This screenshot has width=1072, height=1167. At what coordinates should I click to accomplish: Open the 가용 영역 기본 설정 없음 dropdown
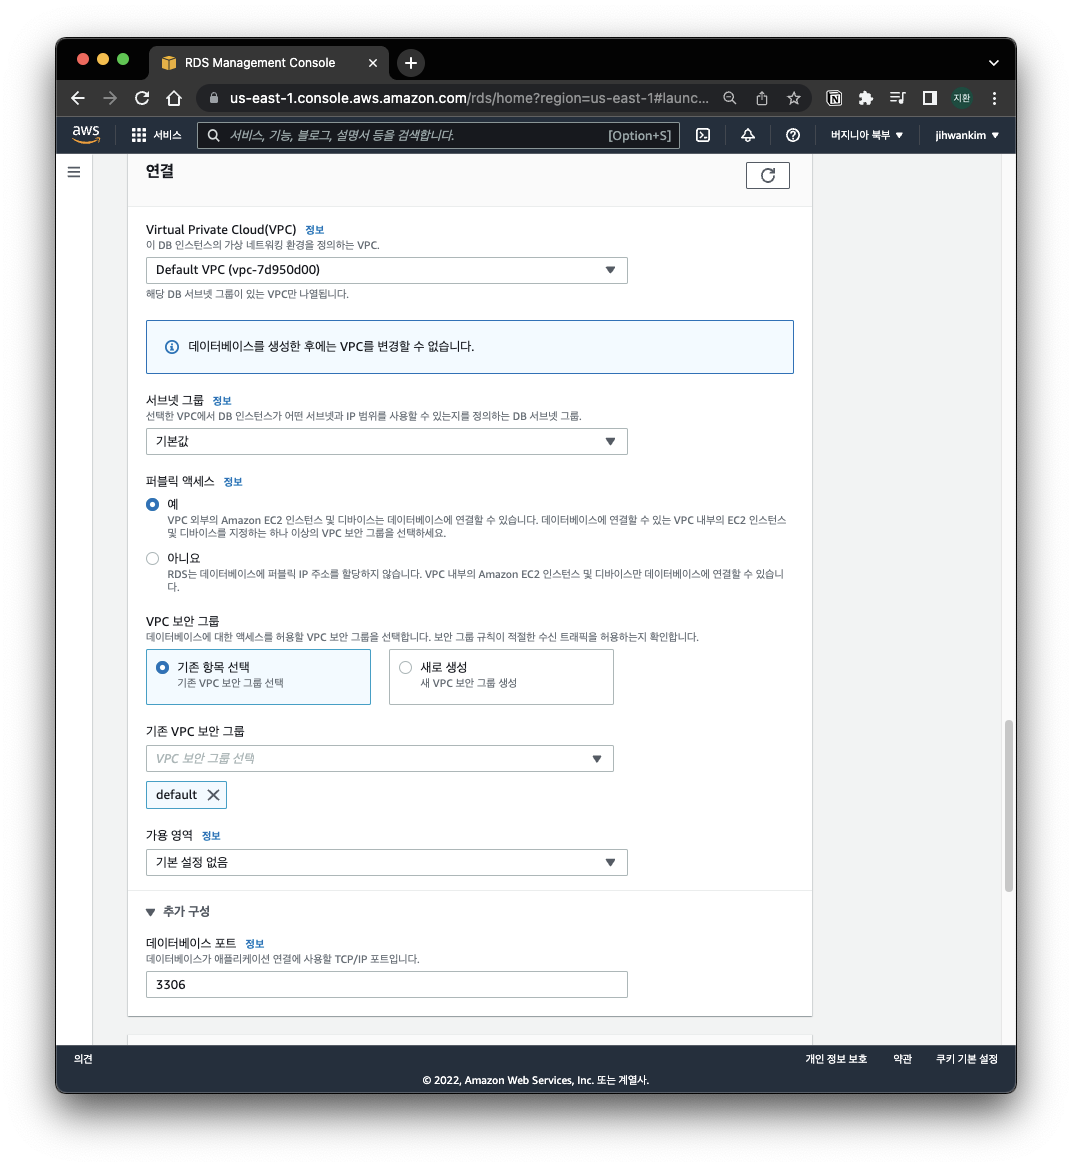(386, 863)
